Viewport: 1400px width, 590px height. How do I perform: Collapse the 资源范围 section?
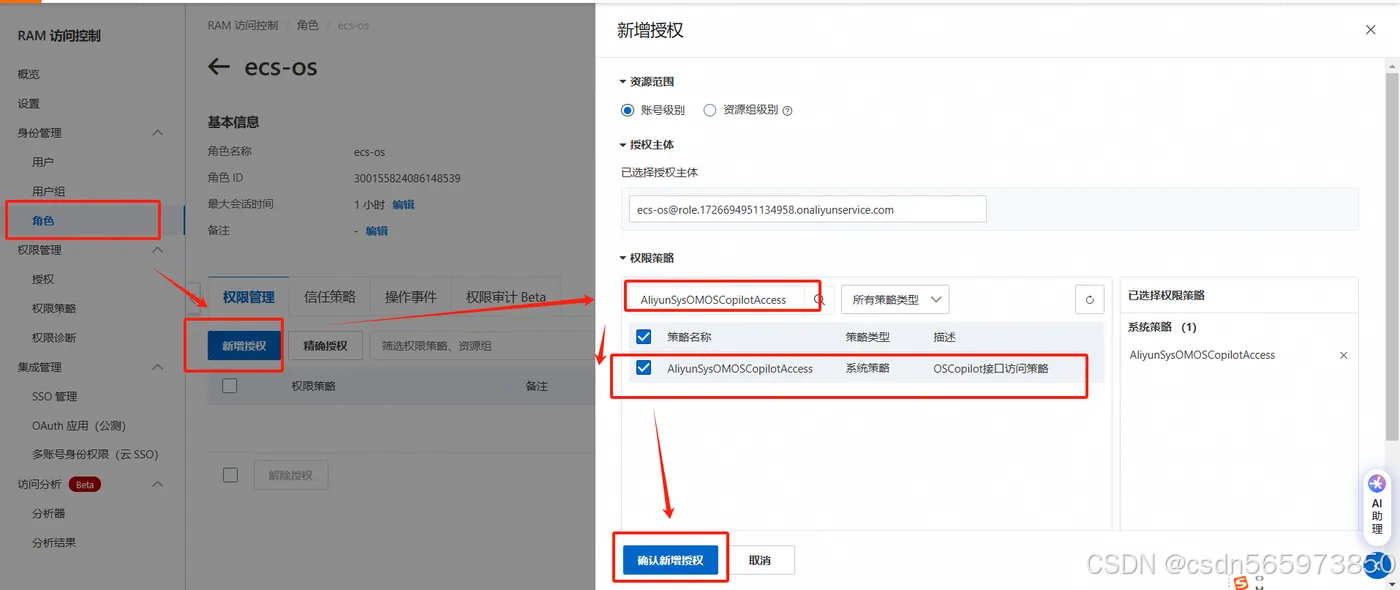point(623,81)
